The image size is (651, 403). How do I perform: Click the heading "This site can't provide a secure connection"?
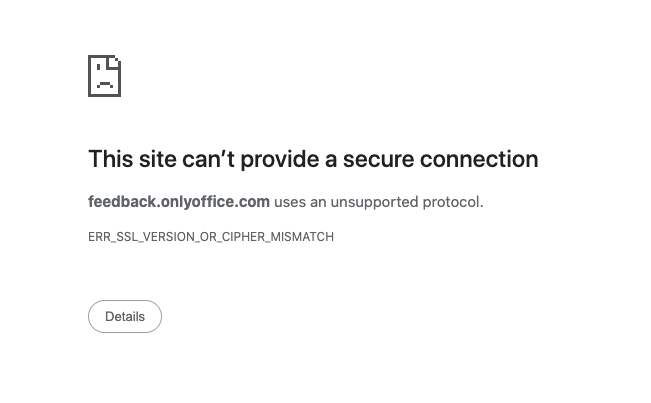pyautogui.click(x=313, y=159)
